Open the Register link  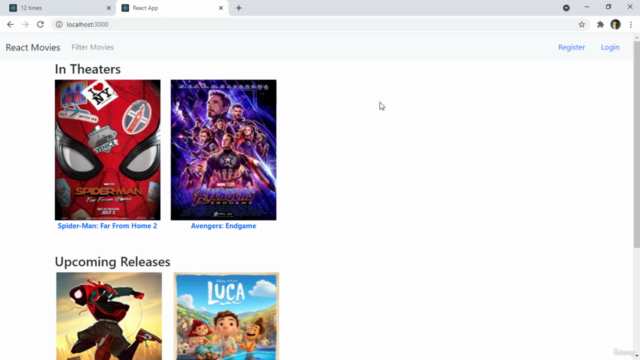tap(571, 47)
